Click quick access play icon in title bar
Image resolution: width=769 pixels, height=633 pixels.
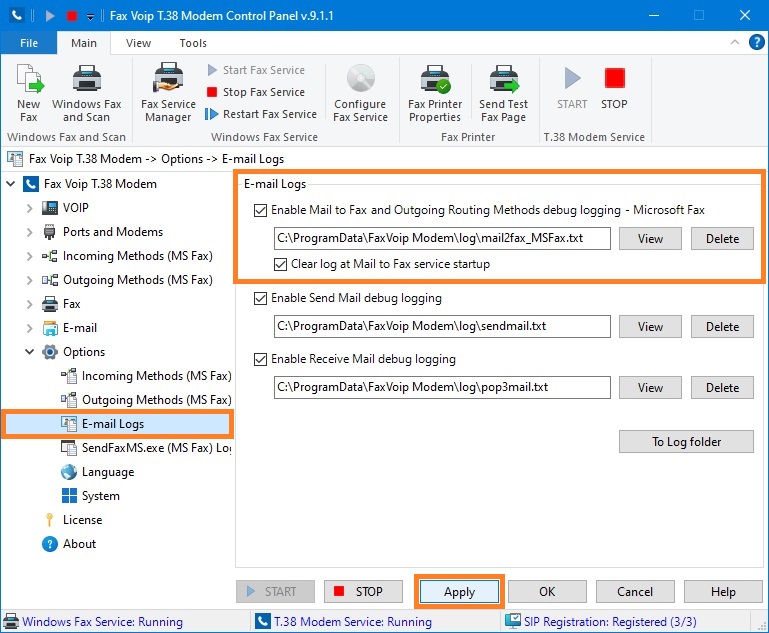tap(50, 16)
